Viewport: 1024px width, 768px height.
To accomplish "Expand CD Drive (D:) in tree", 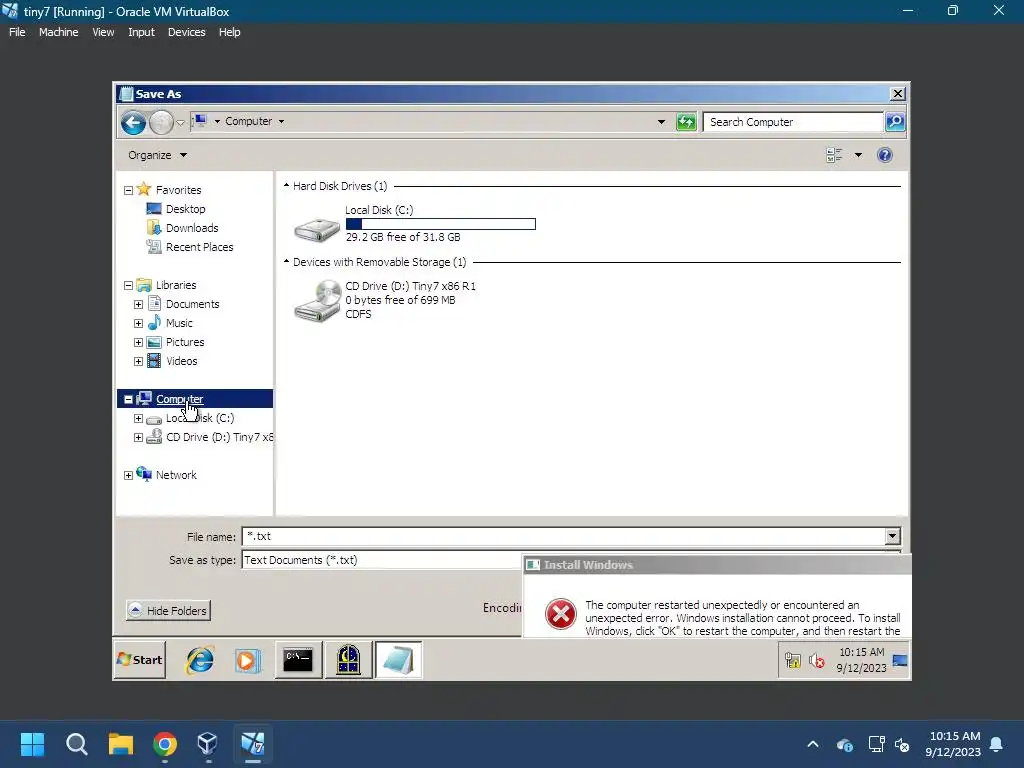I will pyautogui.click(x=138, y=438).
